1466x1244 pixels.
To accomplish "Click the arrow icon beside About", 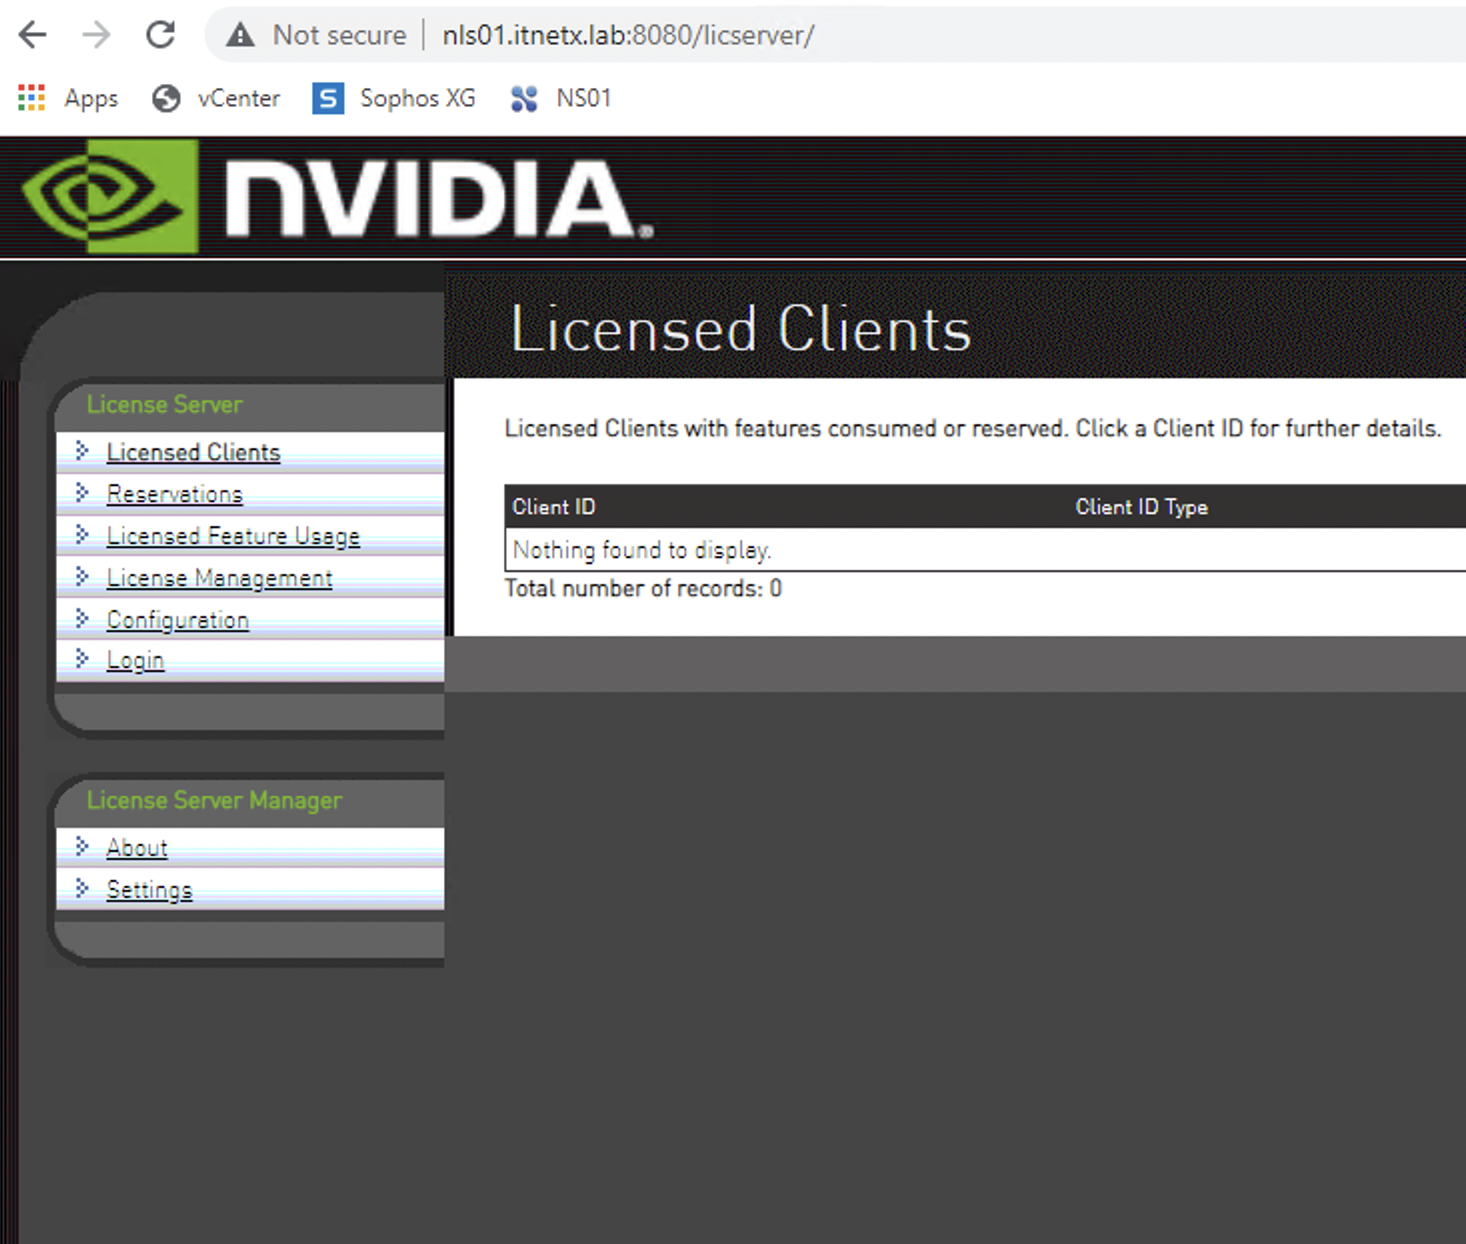I will coord(82,847).
